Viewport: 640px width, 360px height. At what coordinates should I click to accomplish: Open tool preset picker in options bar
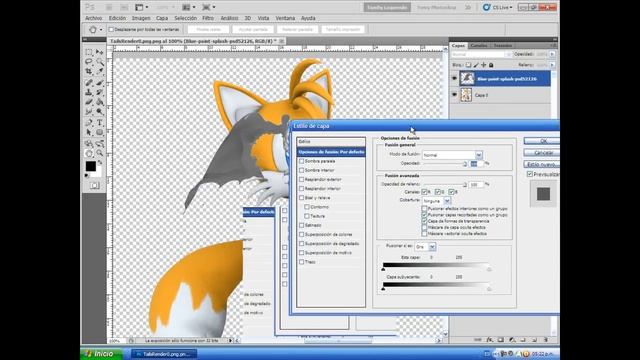click(95, 30)
